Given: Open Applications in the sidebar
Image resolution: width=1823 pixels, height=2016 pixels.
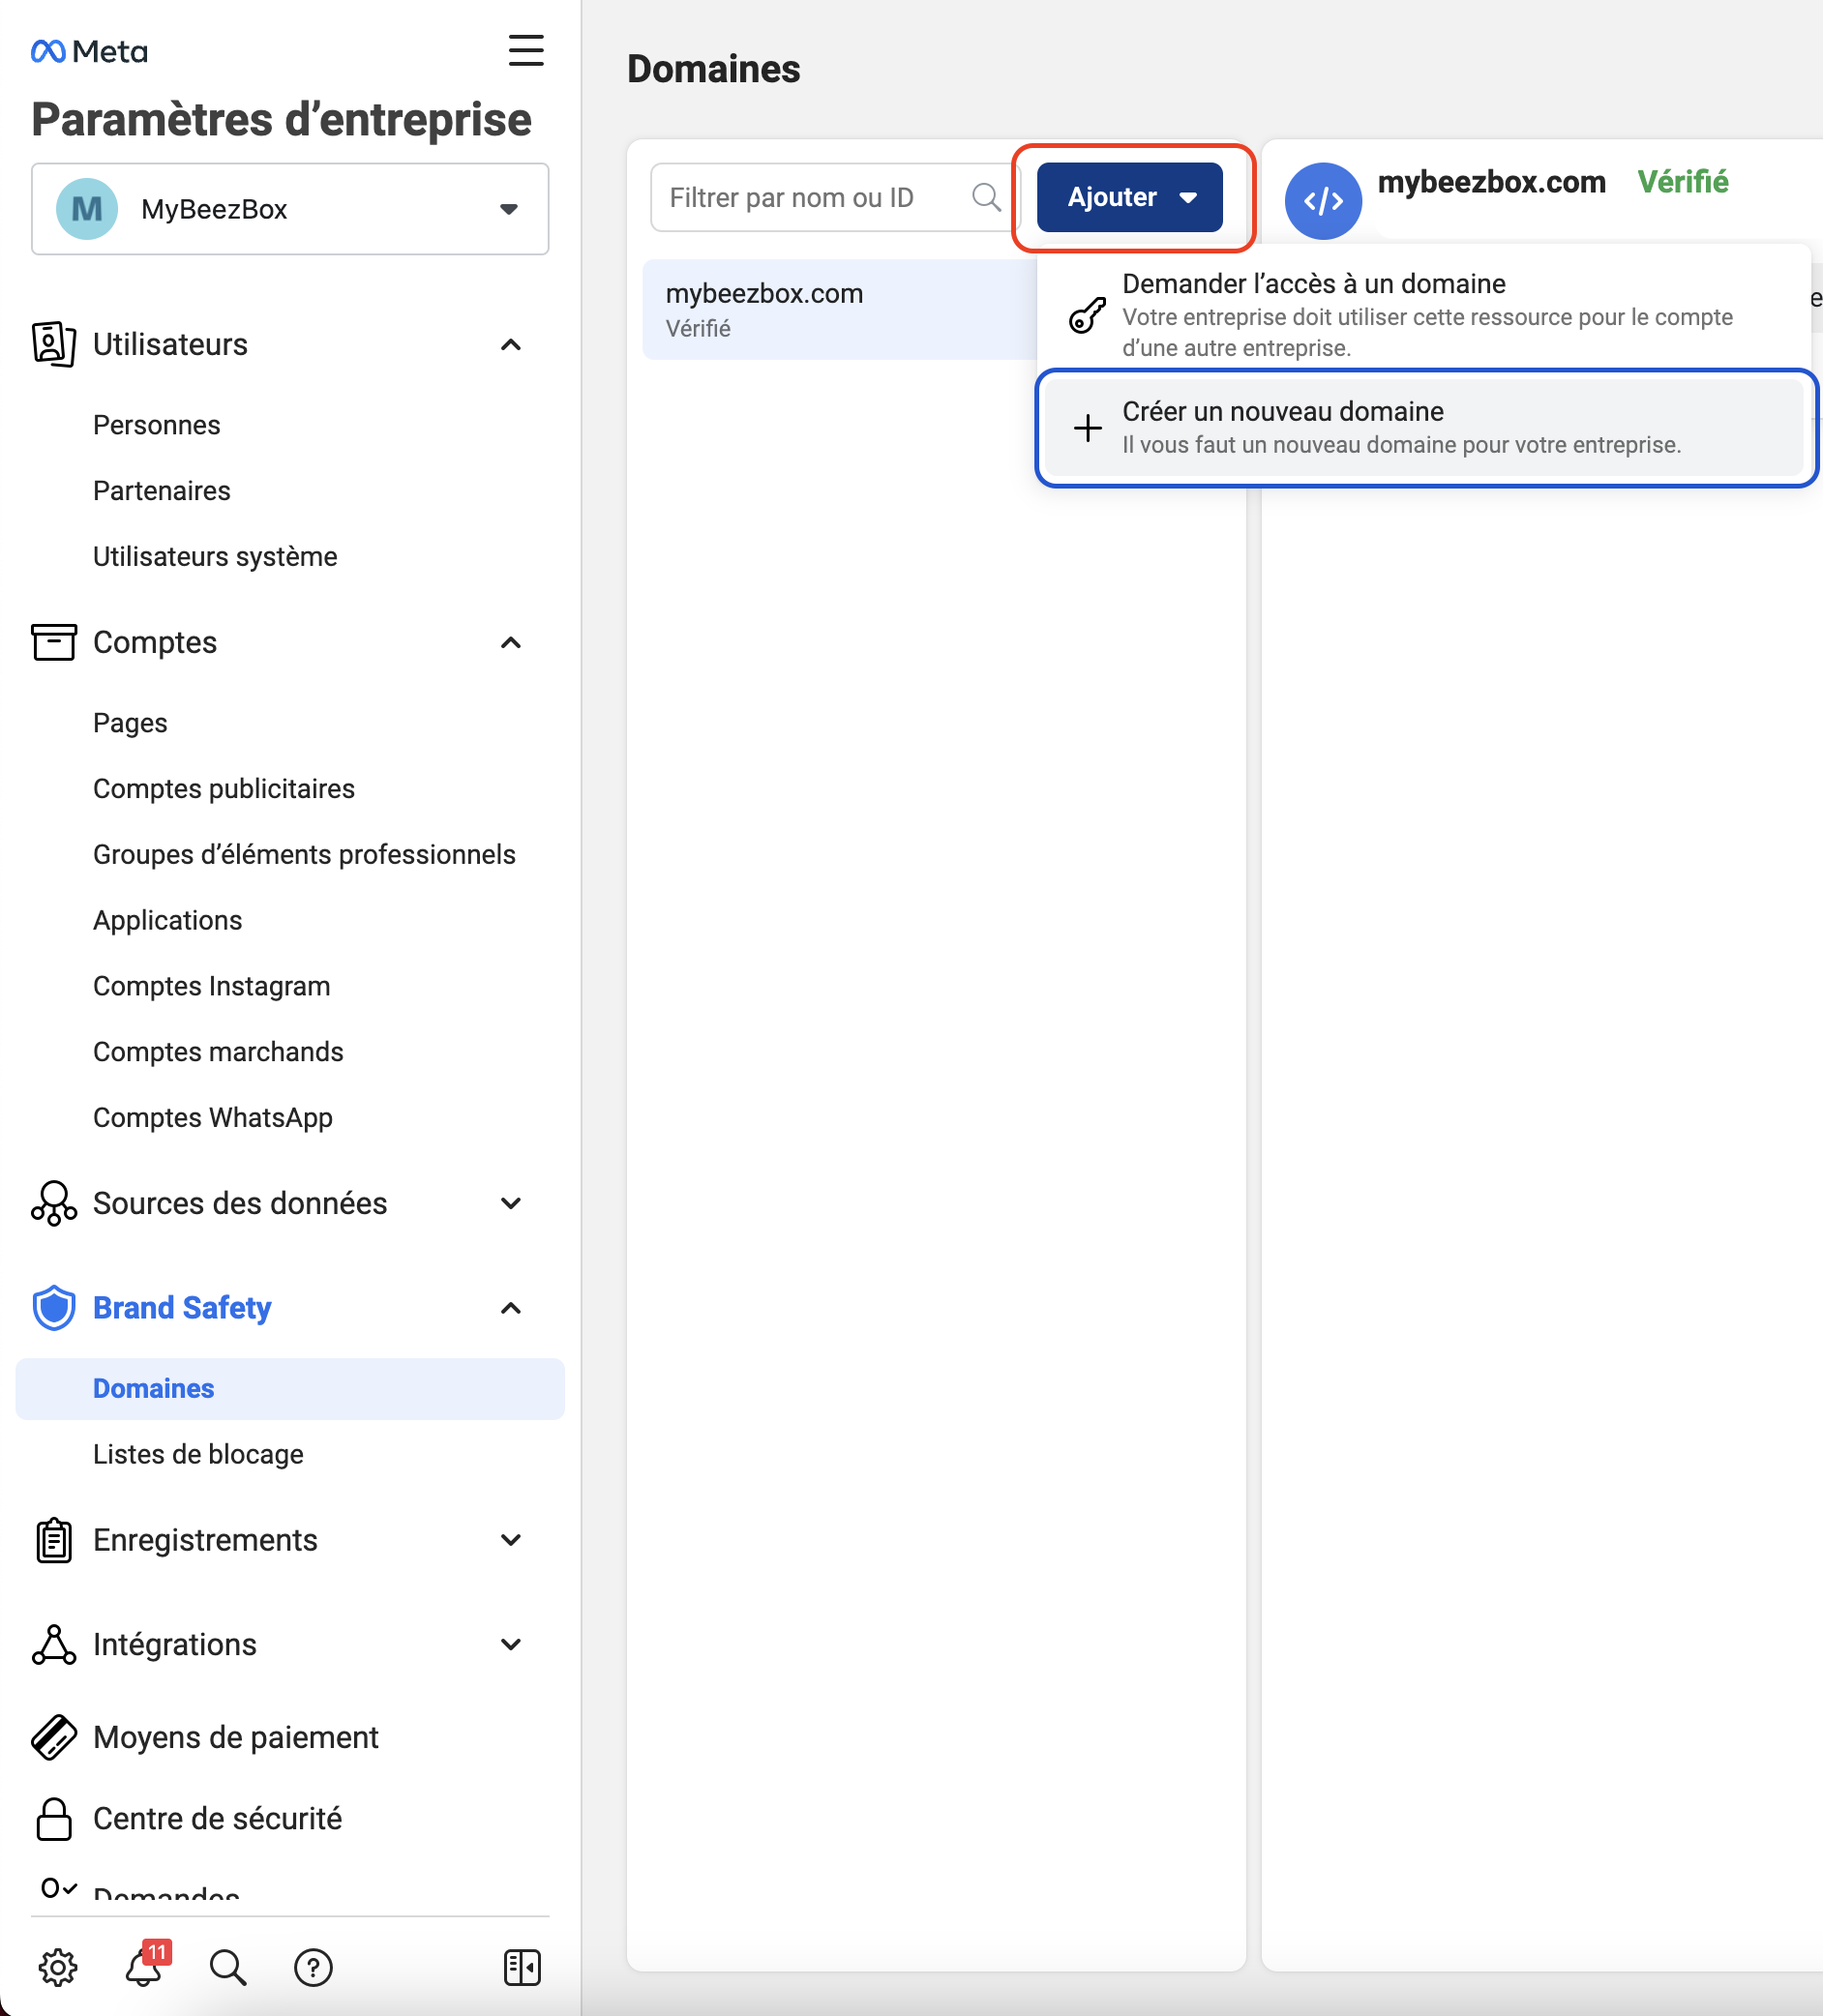Looking at the screenshot, I should pos(168,921).
